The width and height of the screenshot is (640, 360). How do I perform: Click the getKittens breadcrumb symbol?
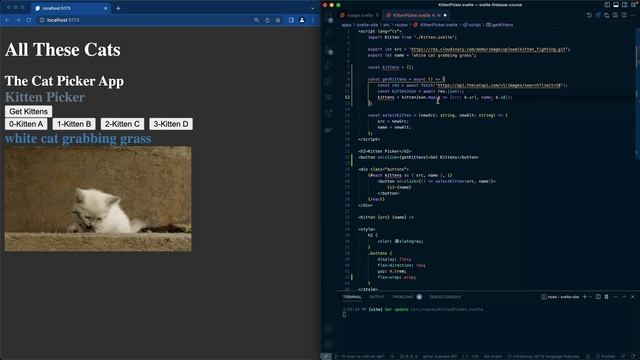pos(500,25)
